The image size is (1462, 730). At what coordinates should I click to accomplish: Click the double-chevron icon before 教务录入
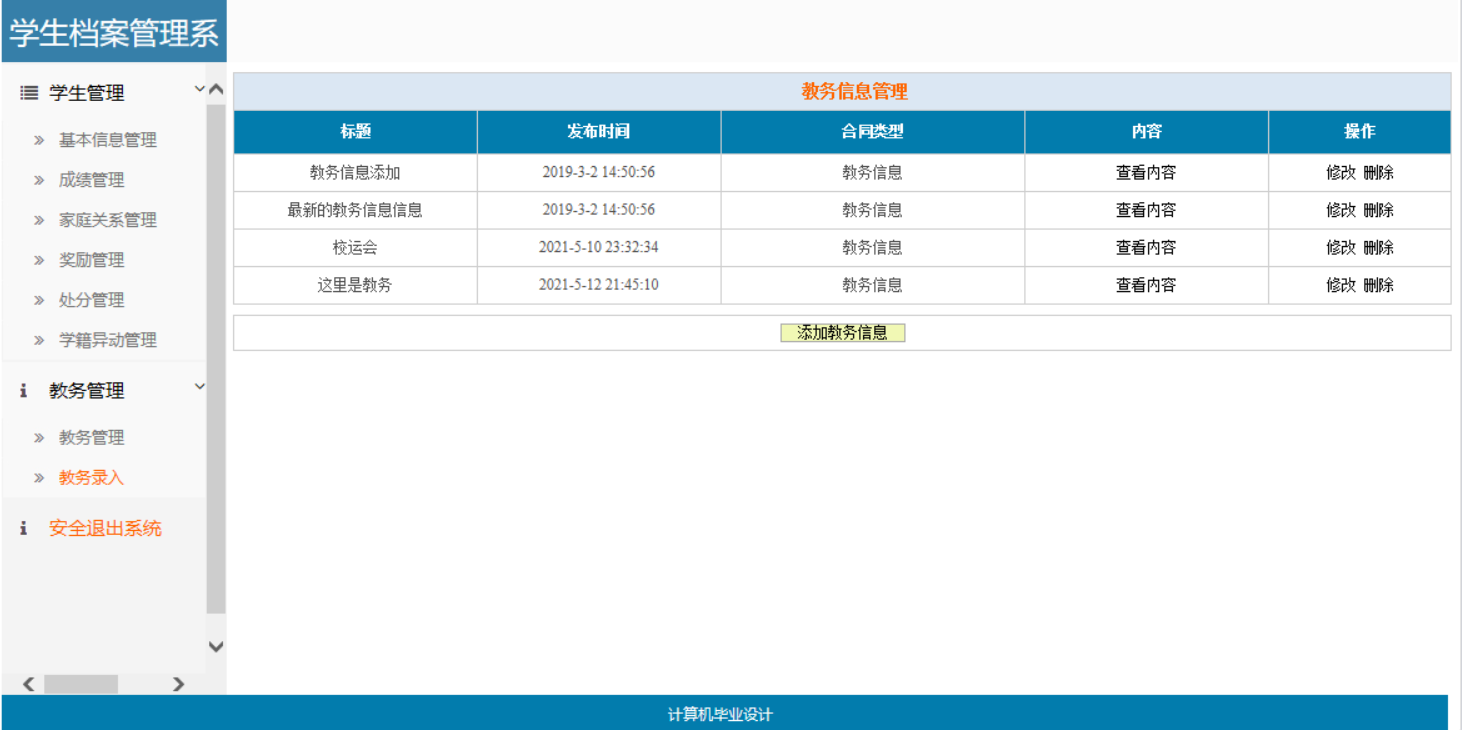pyautogui.click(x=39, y=478)
